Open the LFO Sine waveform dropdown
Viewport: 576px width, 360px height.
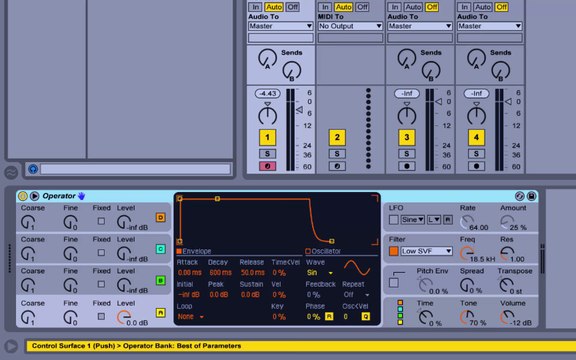click(x=412, y=220)
